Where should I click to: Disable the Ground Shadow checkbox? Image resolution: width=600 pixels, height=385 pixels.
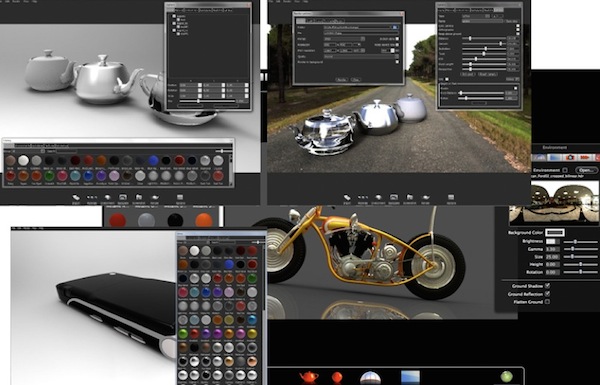point(547,286)
